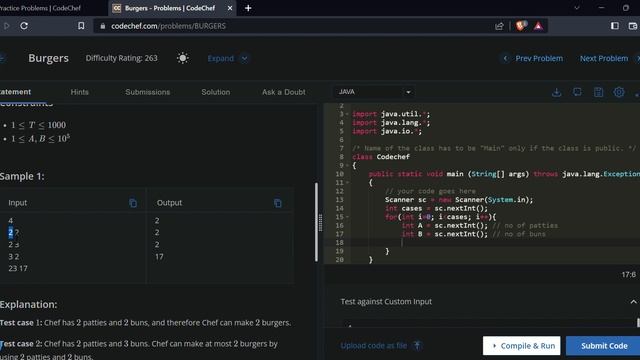Click the Scanner sc declaration line

pos(459,200)
